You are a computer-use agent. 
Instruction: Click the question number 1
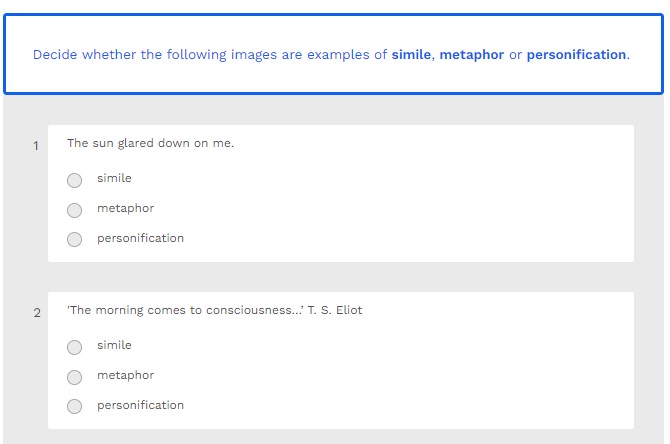36,146
